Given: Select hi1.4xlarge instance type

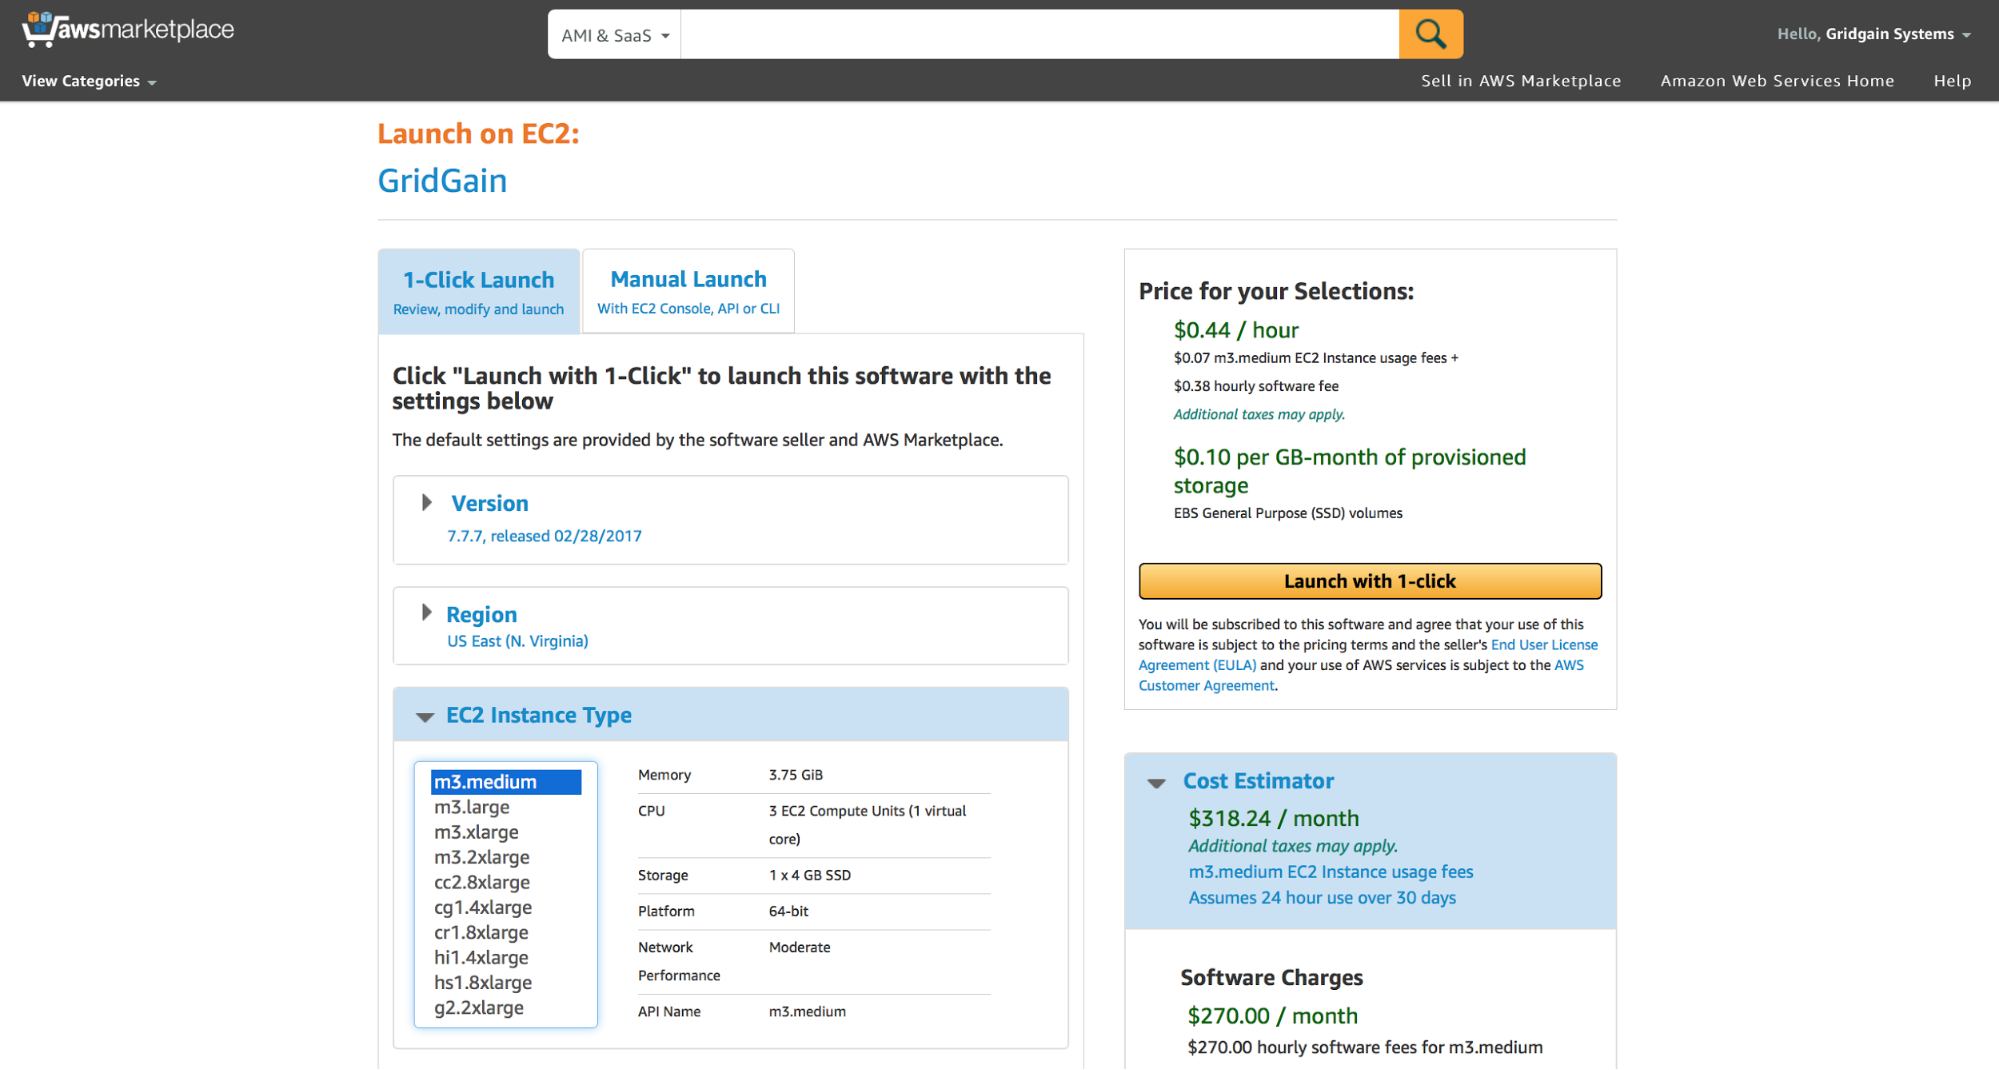Looking at the screenshot, I should point(481,957).
